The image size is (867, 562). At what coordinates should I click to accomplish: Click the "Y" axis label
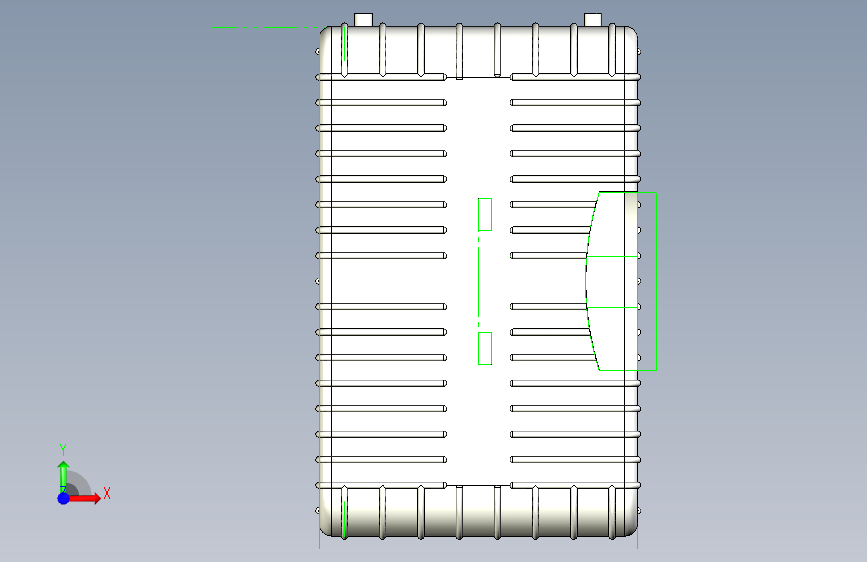click(x=63, y=450)
